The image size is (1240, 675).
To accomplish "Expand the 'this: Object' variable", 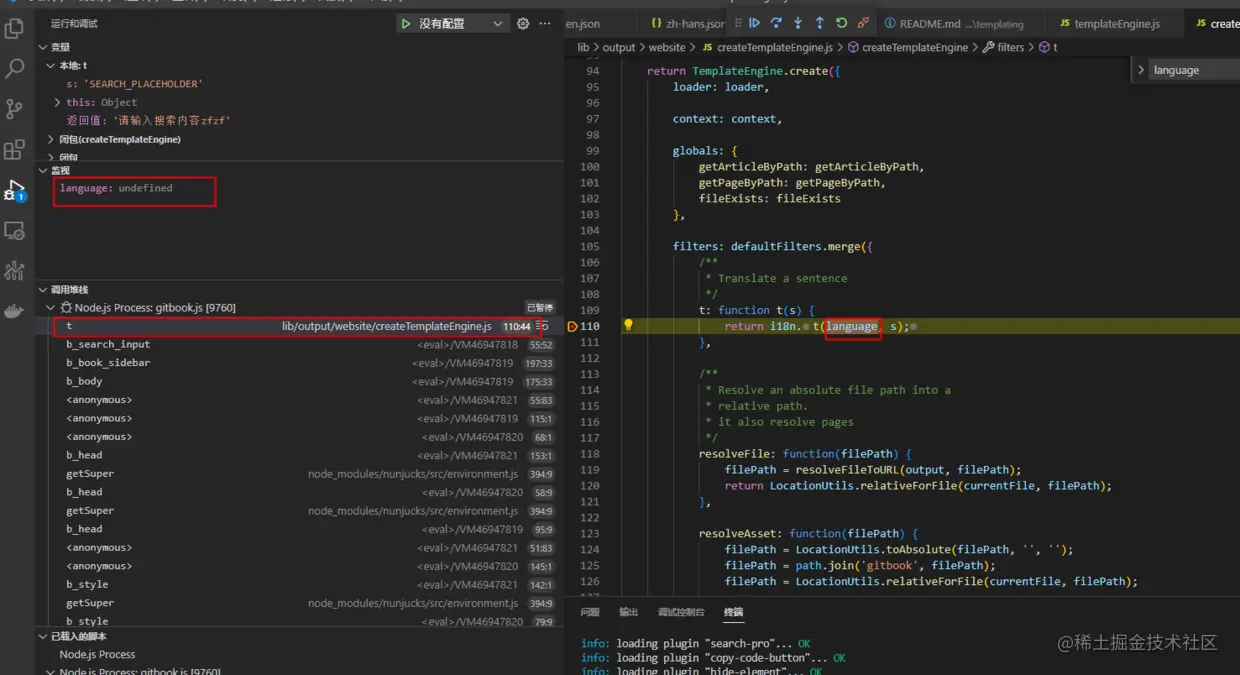I will tap(58, 102).
